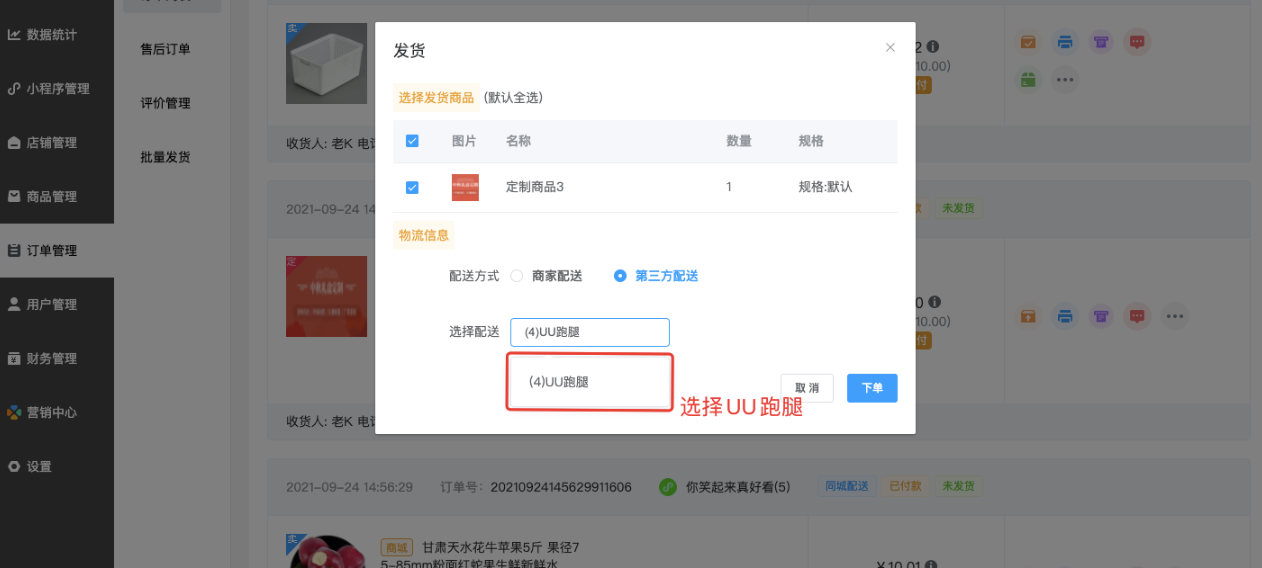Viewport: 1262px width, 568px height.
Task: Click the blue printer icon on first order
Action: [x=1065, y=43]
